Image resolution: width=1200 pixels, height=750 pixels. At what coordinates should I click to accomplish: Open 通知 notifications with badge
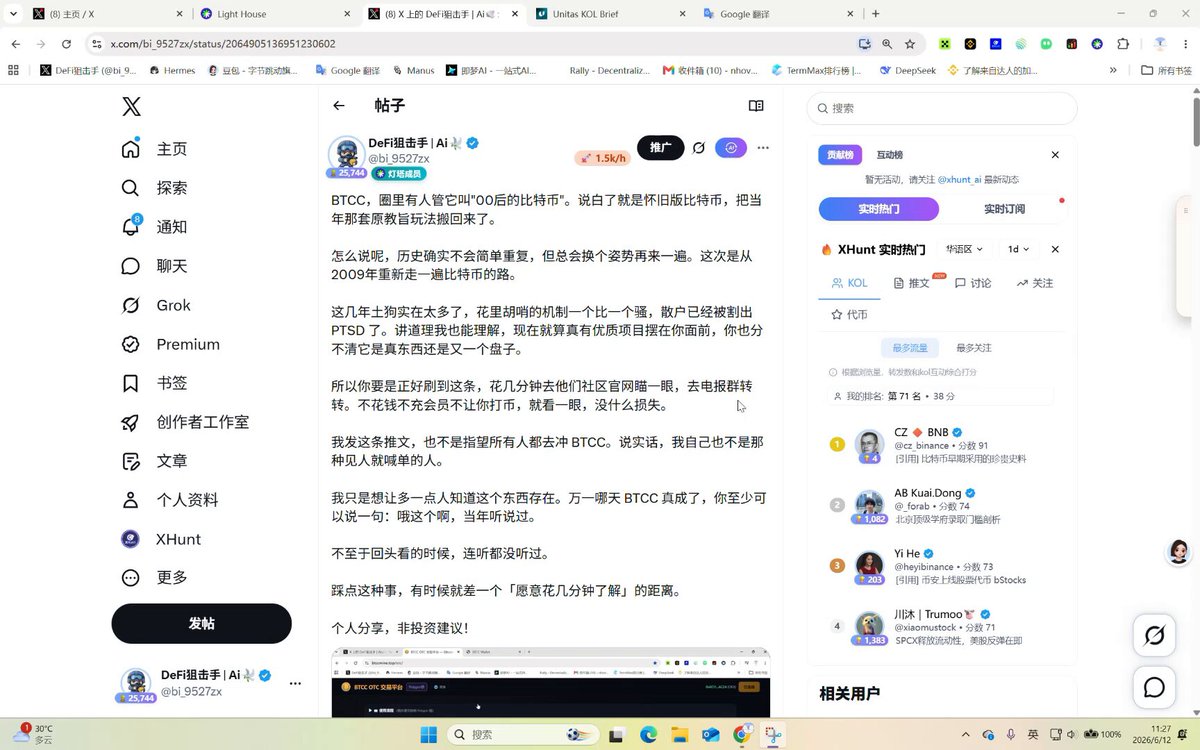(x=154, y=227)
